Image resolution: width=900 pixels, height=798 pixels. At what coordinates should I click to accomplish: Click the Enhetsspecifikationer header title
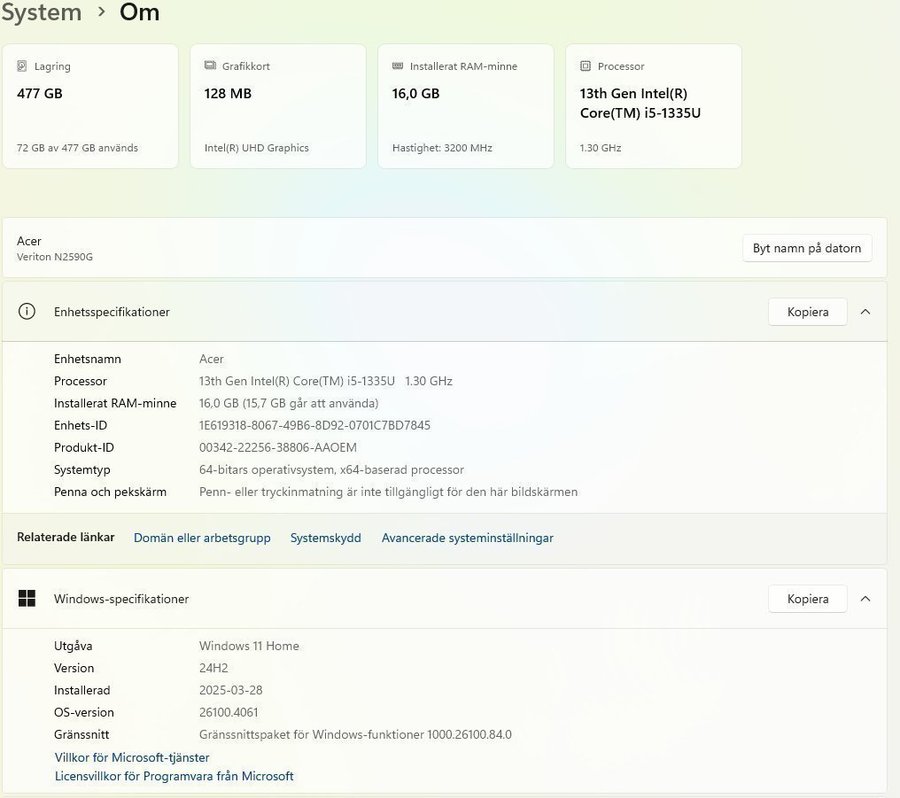(112, 312)
